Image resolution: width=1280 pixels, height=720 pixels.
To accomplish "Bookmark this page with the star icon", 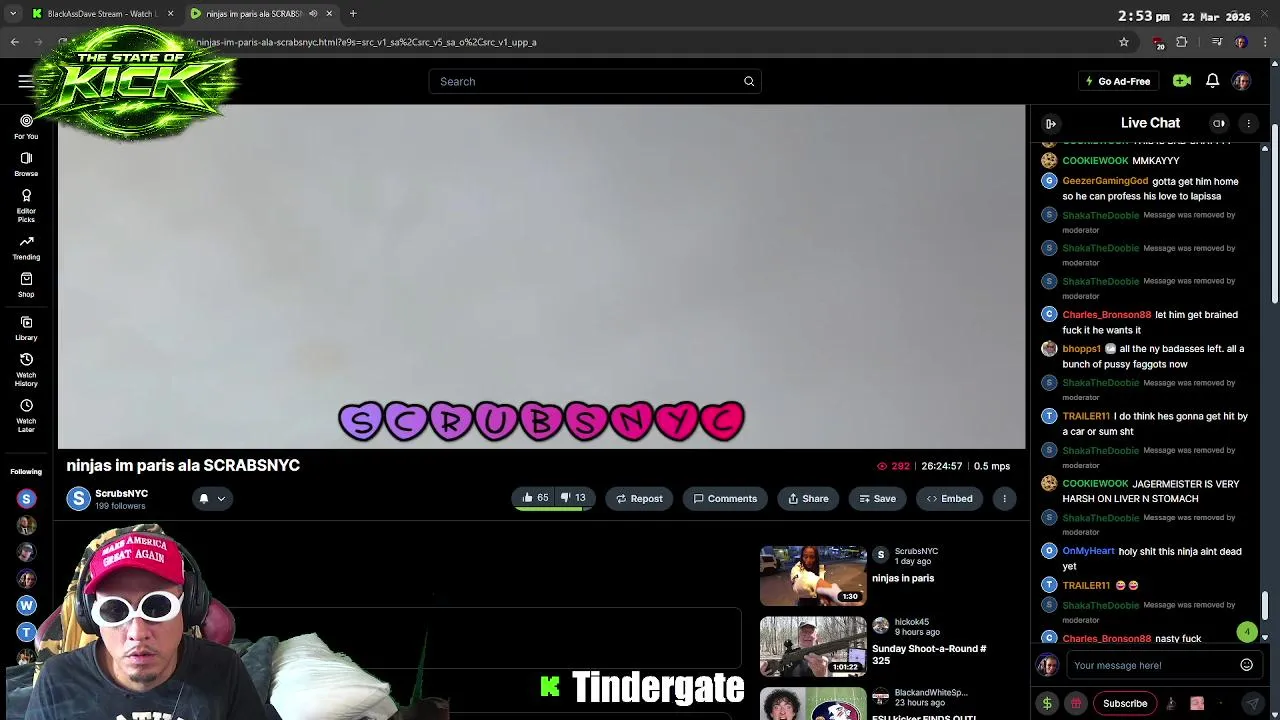I will (1124, 42).
